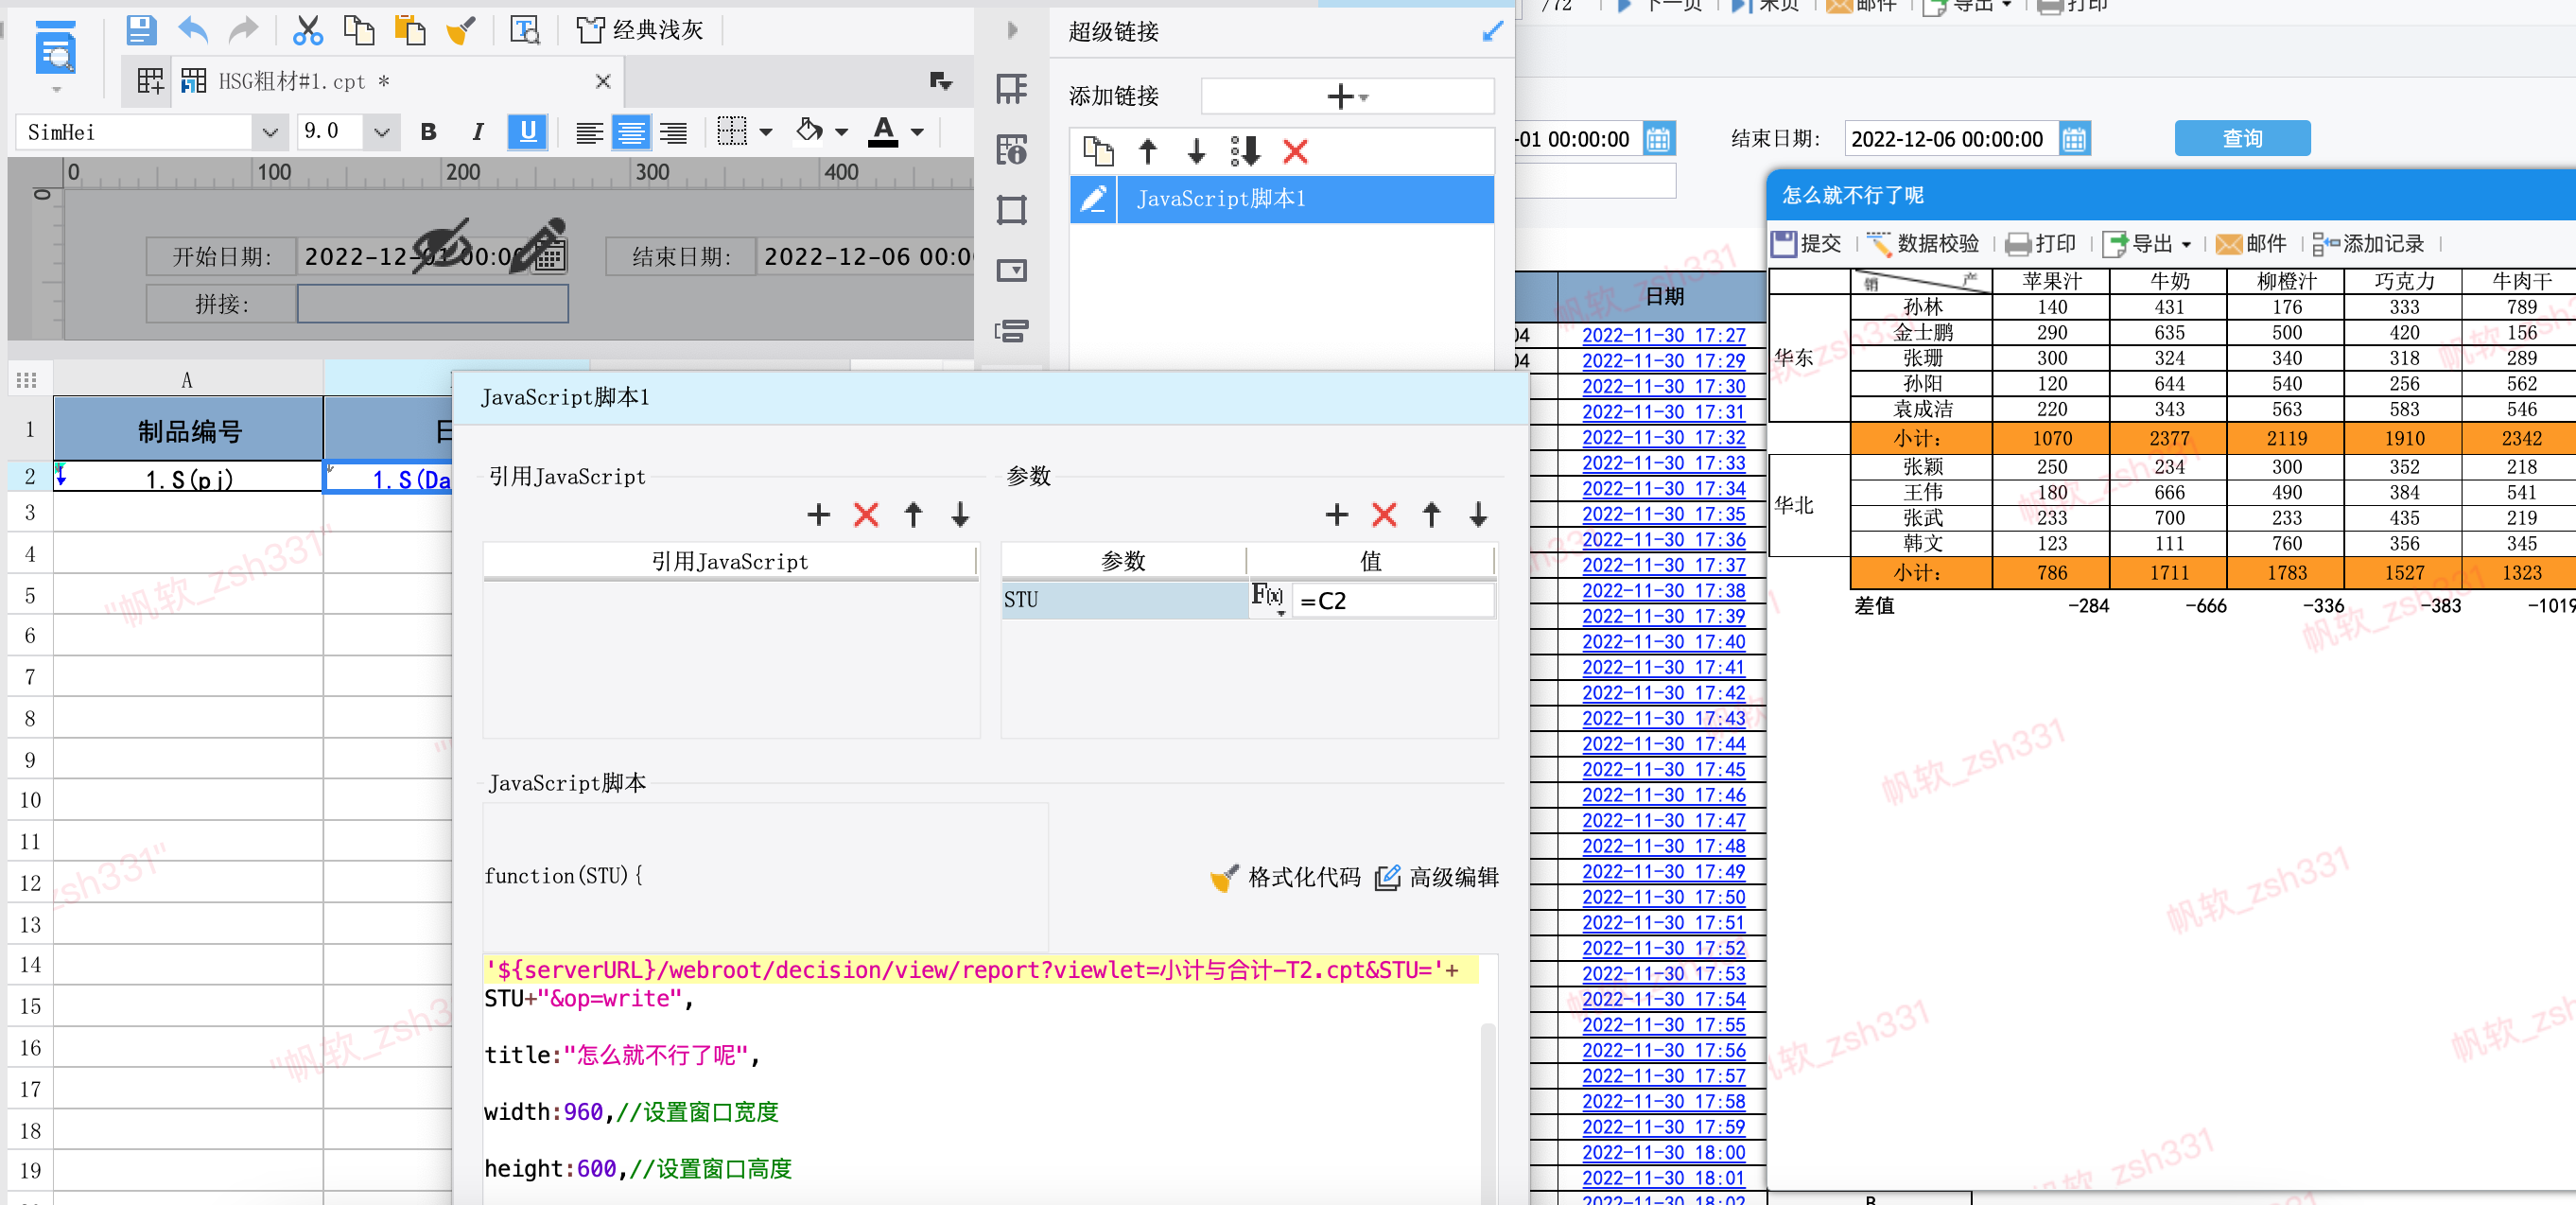
Task: Click 格式化代码 format code button
Action: (1284, 878)
